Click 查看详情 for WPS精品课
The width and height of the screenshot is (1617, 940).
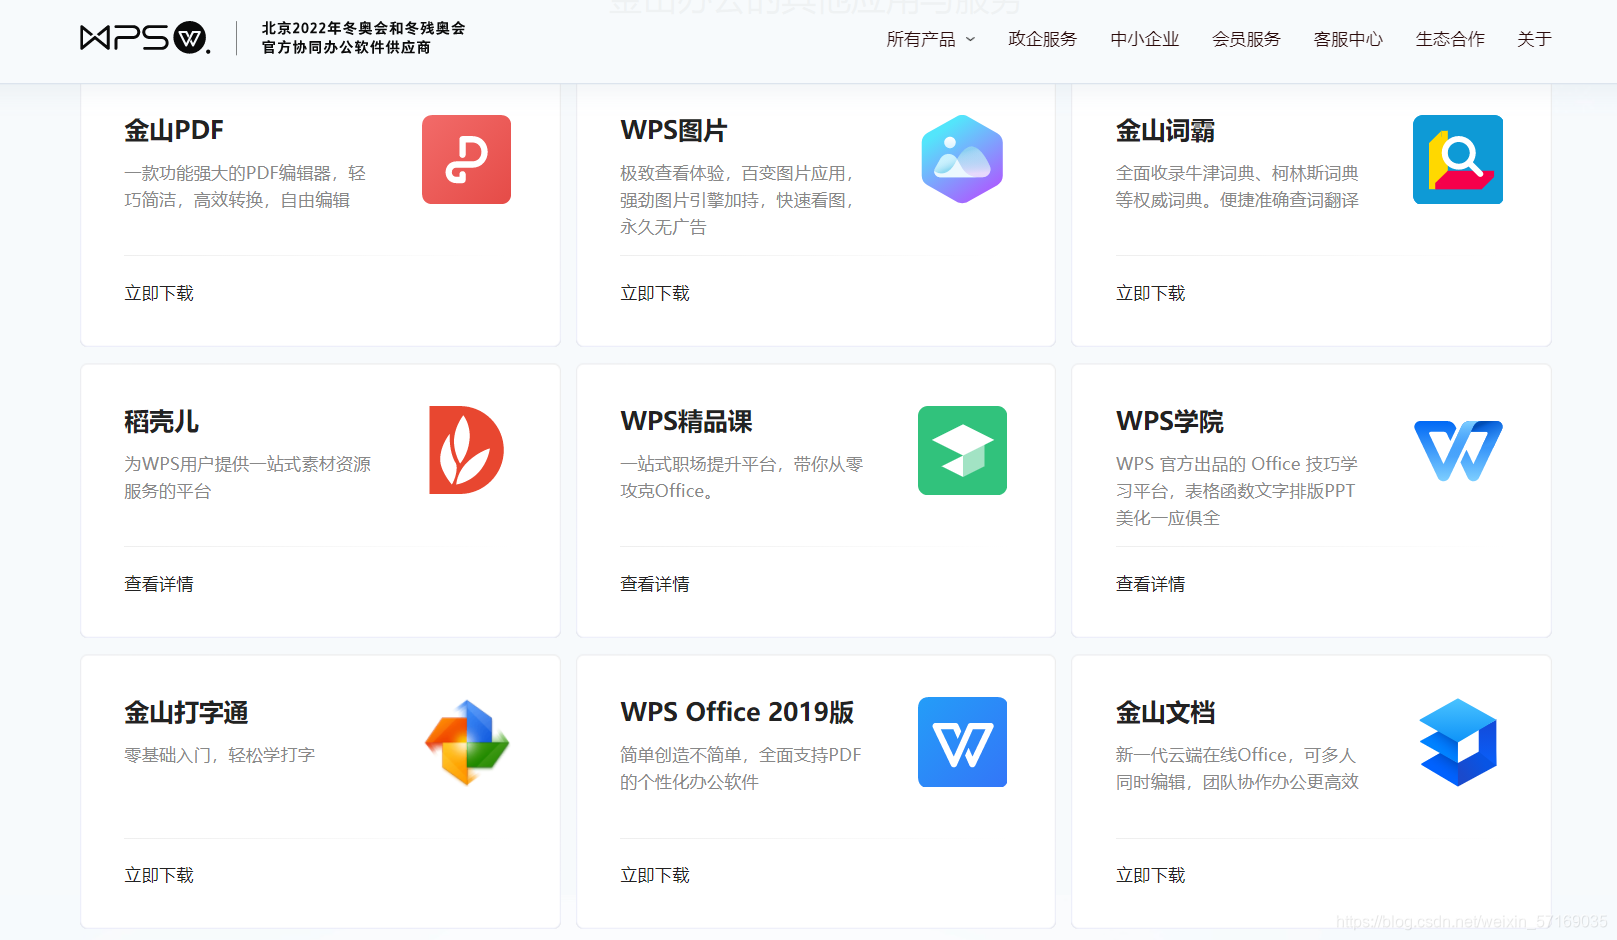click(x=655, y=584)
